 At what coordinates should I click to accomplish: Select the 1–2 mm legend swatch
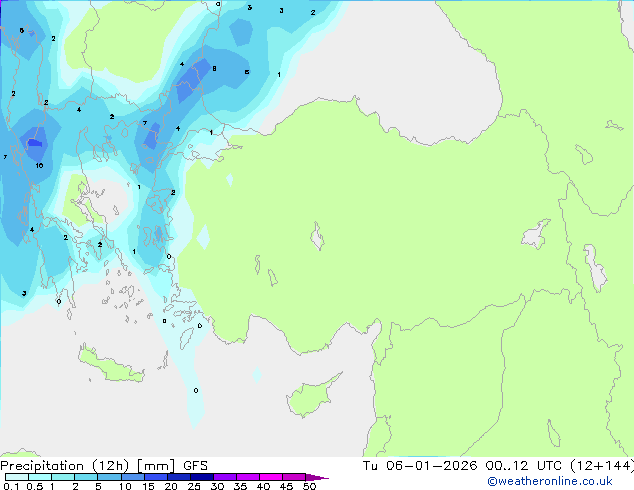coord(63,477)
